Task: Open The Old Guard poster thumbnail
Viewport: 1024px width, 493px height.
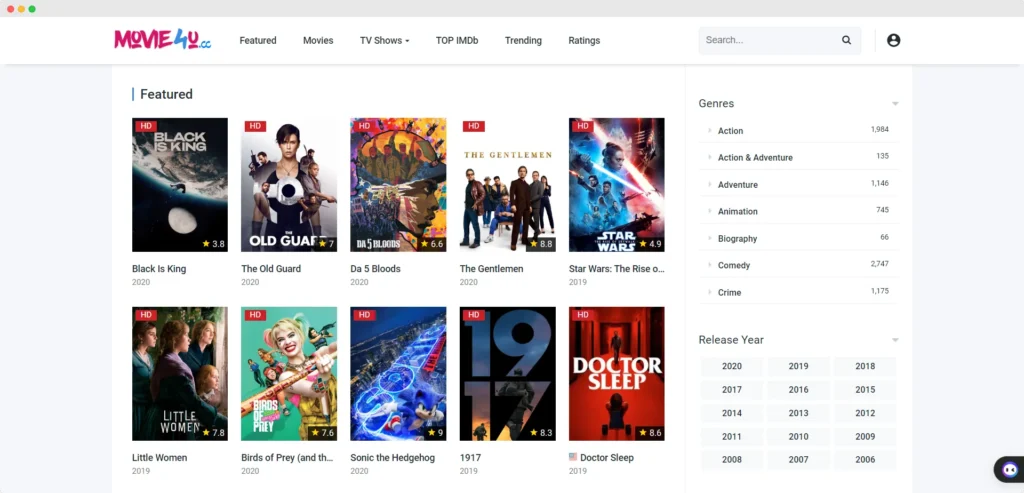Action: point(289,185)
